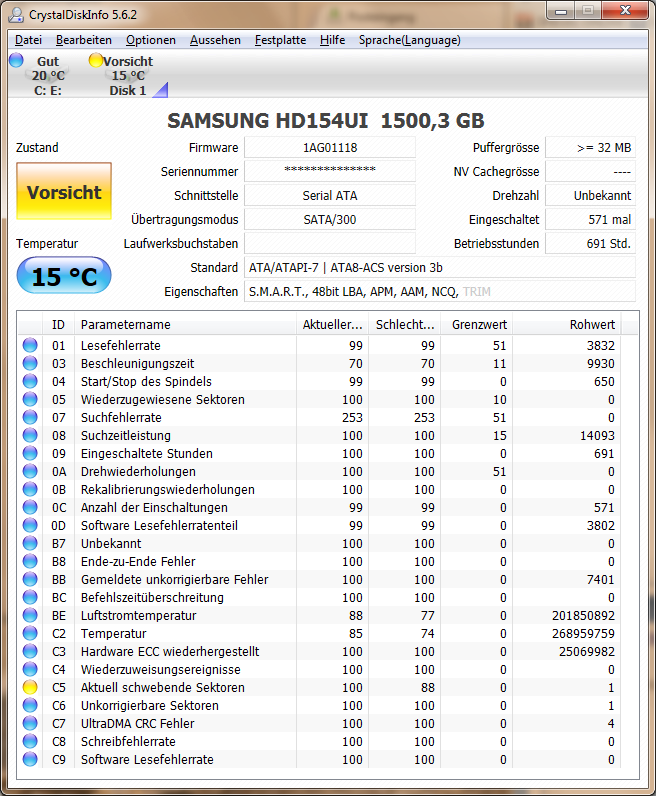
Task: Open the Bearbeiten menu
Action: 84,40
